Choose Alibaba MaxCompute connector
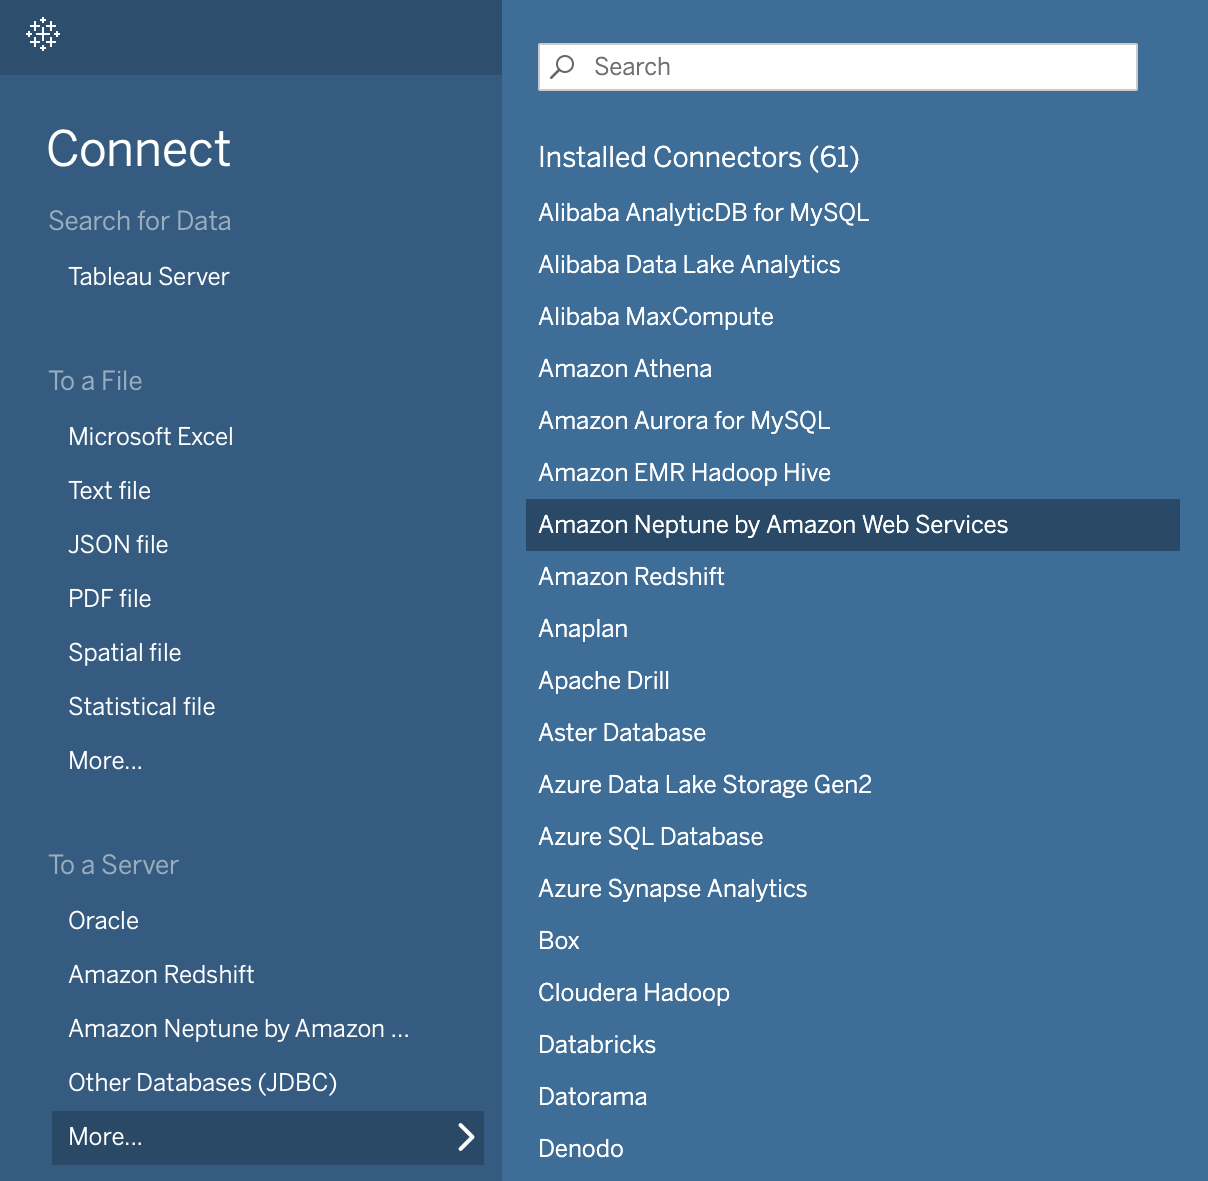The image size is (1208, 1181). pos(656,317)
